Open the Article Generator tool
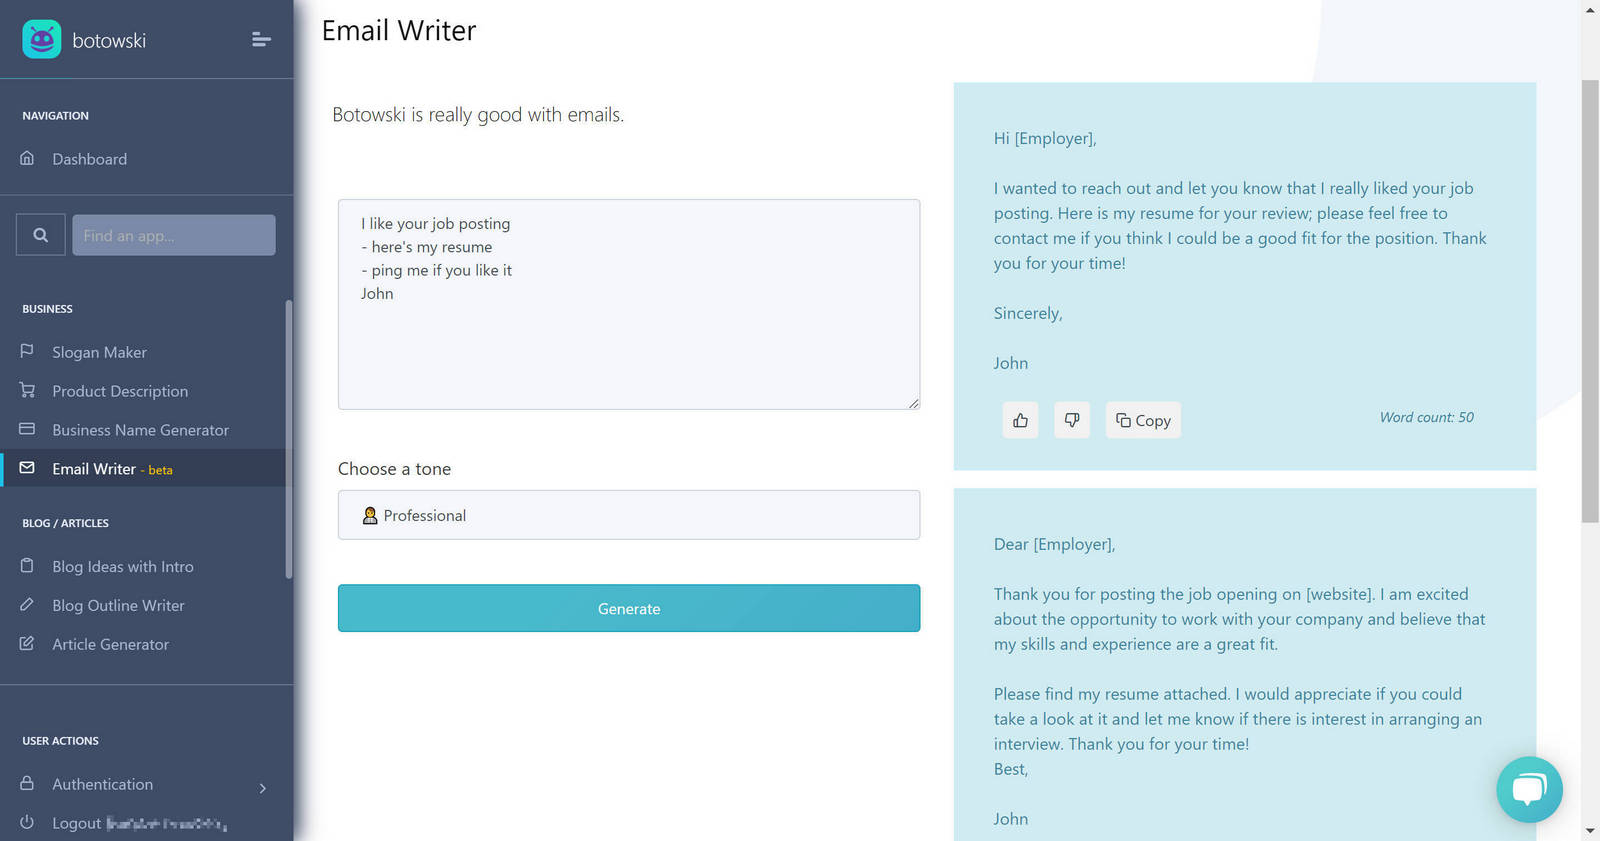1600x841 pixels. (110, 644)
